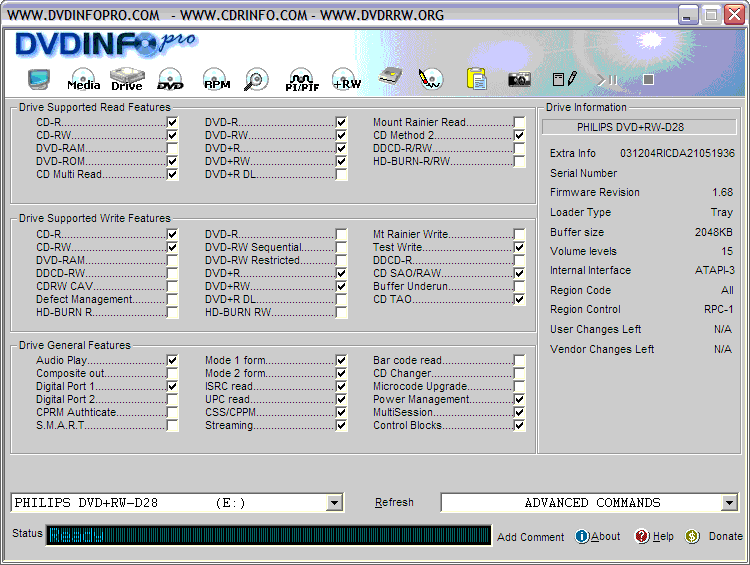Toggle the Power Management checkbox

coord(519,399)
